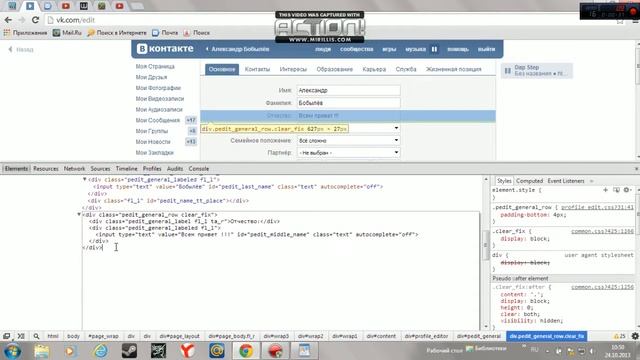The image size is (640, 360).
Task: Open Internet Explorer from the taskbar
Action: coord(100,351)
